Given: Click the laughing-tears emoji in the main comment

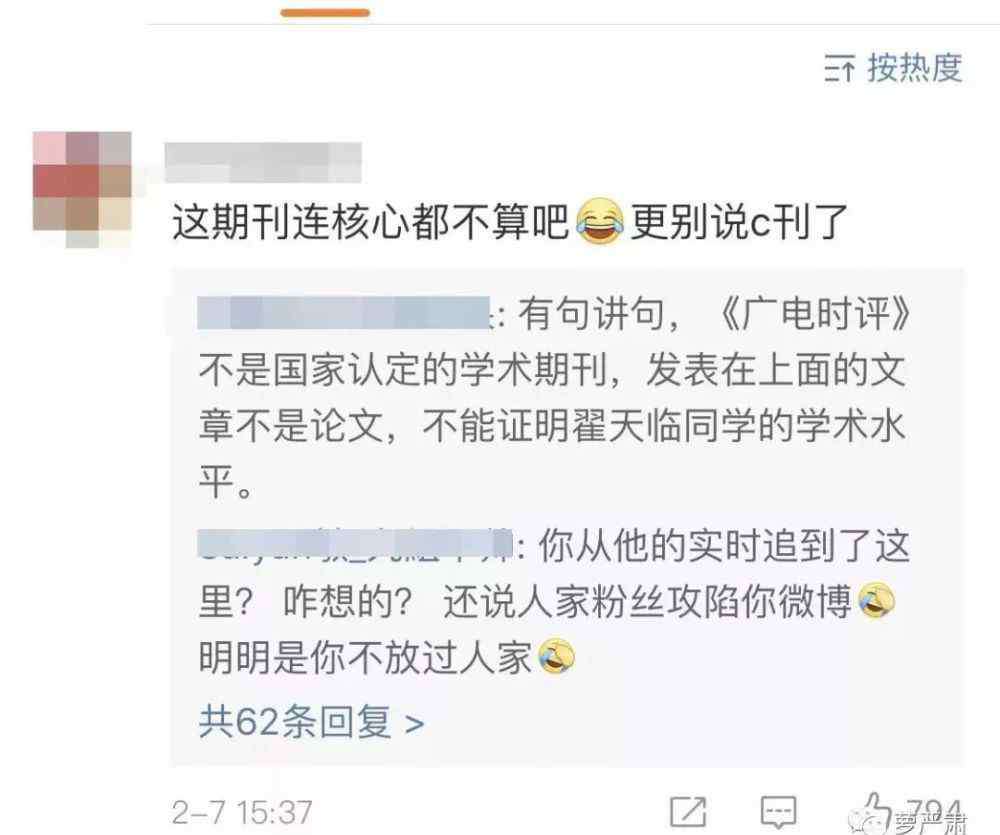Looking at the screenshot, I should 599,221.
